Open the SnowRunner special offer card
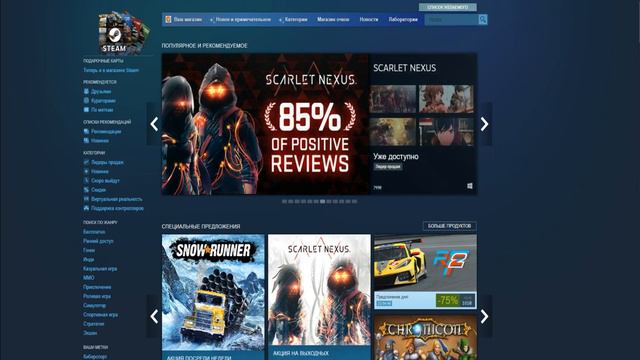The image size is (640, 360). 213,297
